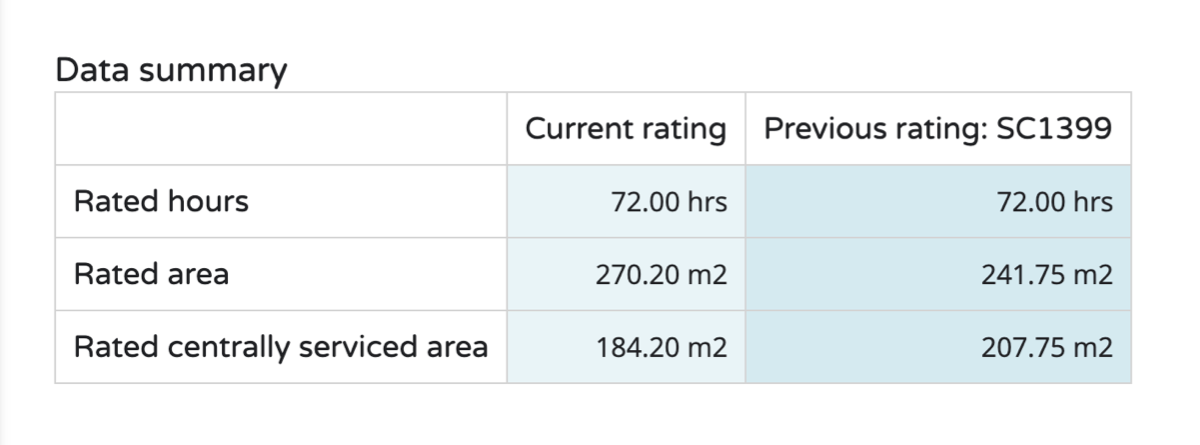This screenshot has width=1200, height=445.
Task: Select the Rated centrally serviced area label
Action: (x=281, y=347)
